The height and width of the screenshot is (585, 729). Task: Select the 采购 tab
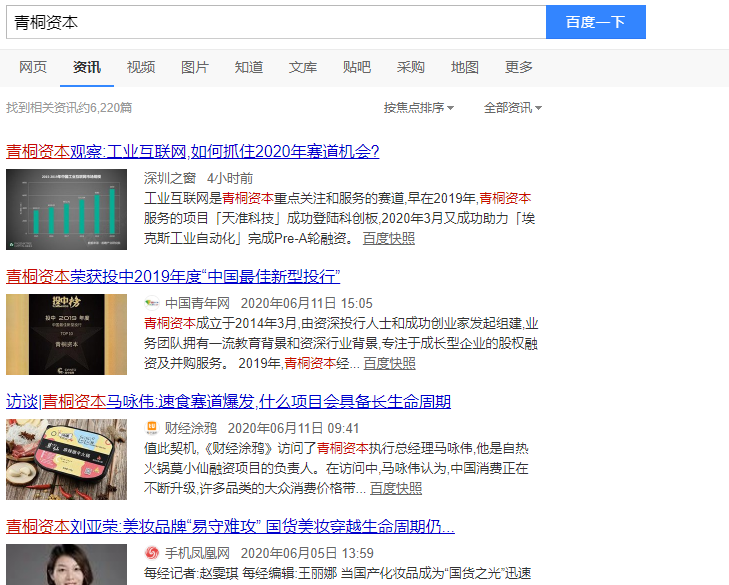(411, 67)
